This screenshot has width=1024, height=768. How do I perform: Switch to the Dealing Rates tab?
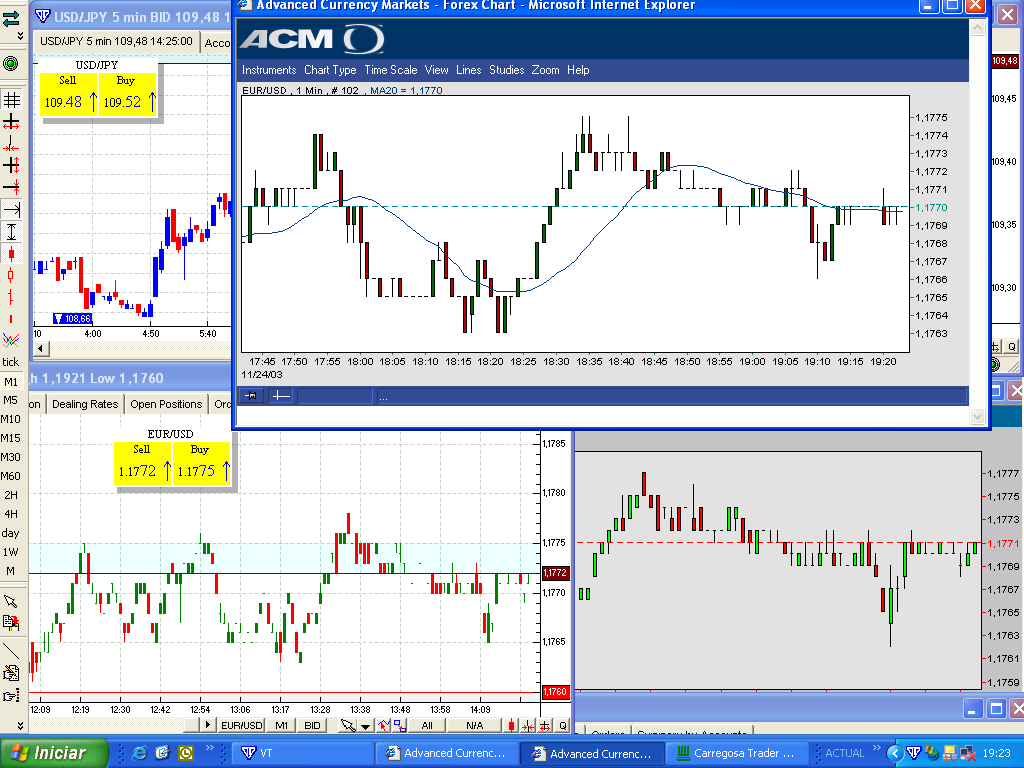click(x=85, y=404)
